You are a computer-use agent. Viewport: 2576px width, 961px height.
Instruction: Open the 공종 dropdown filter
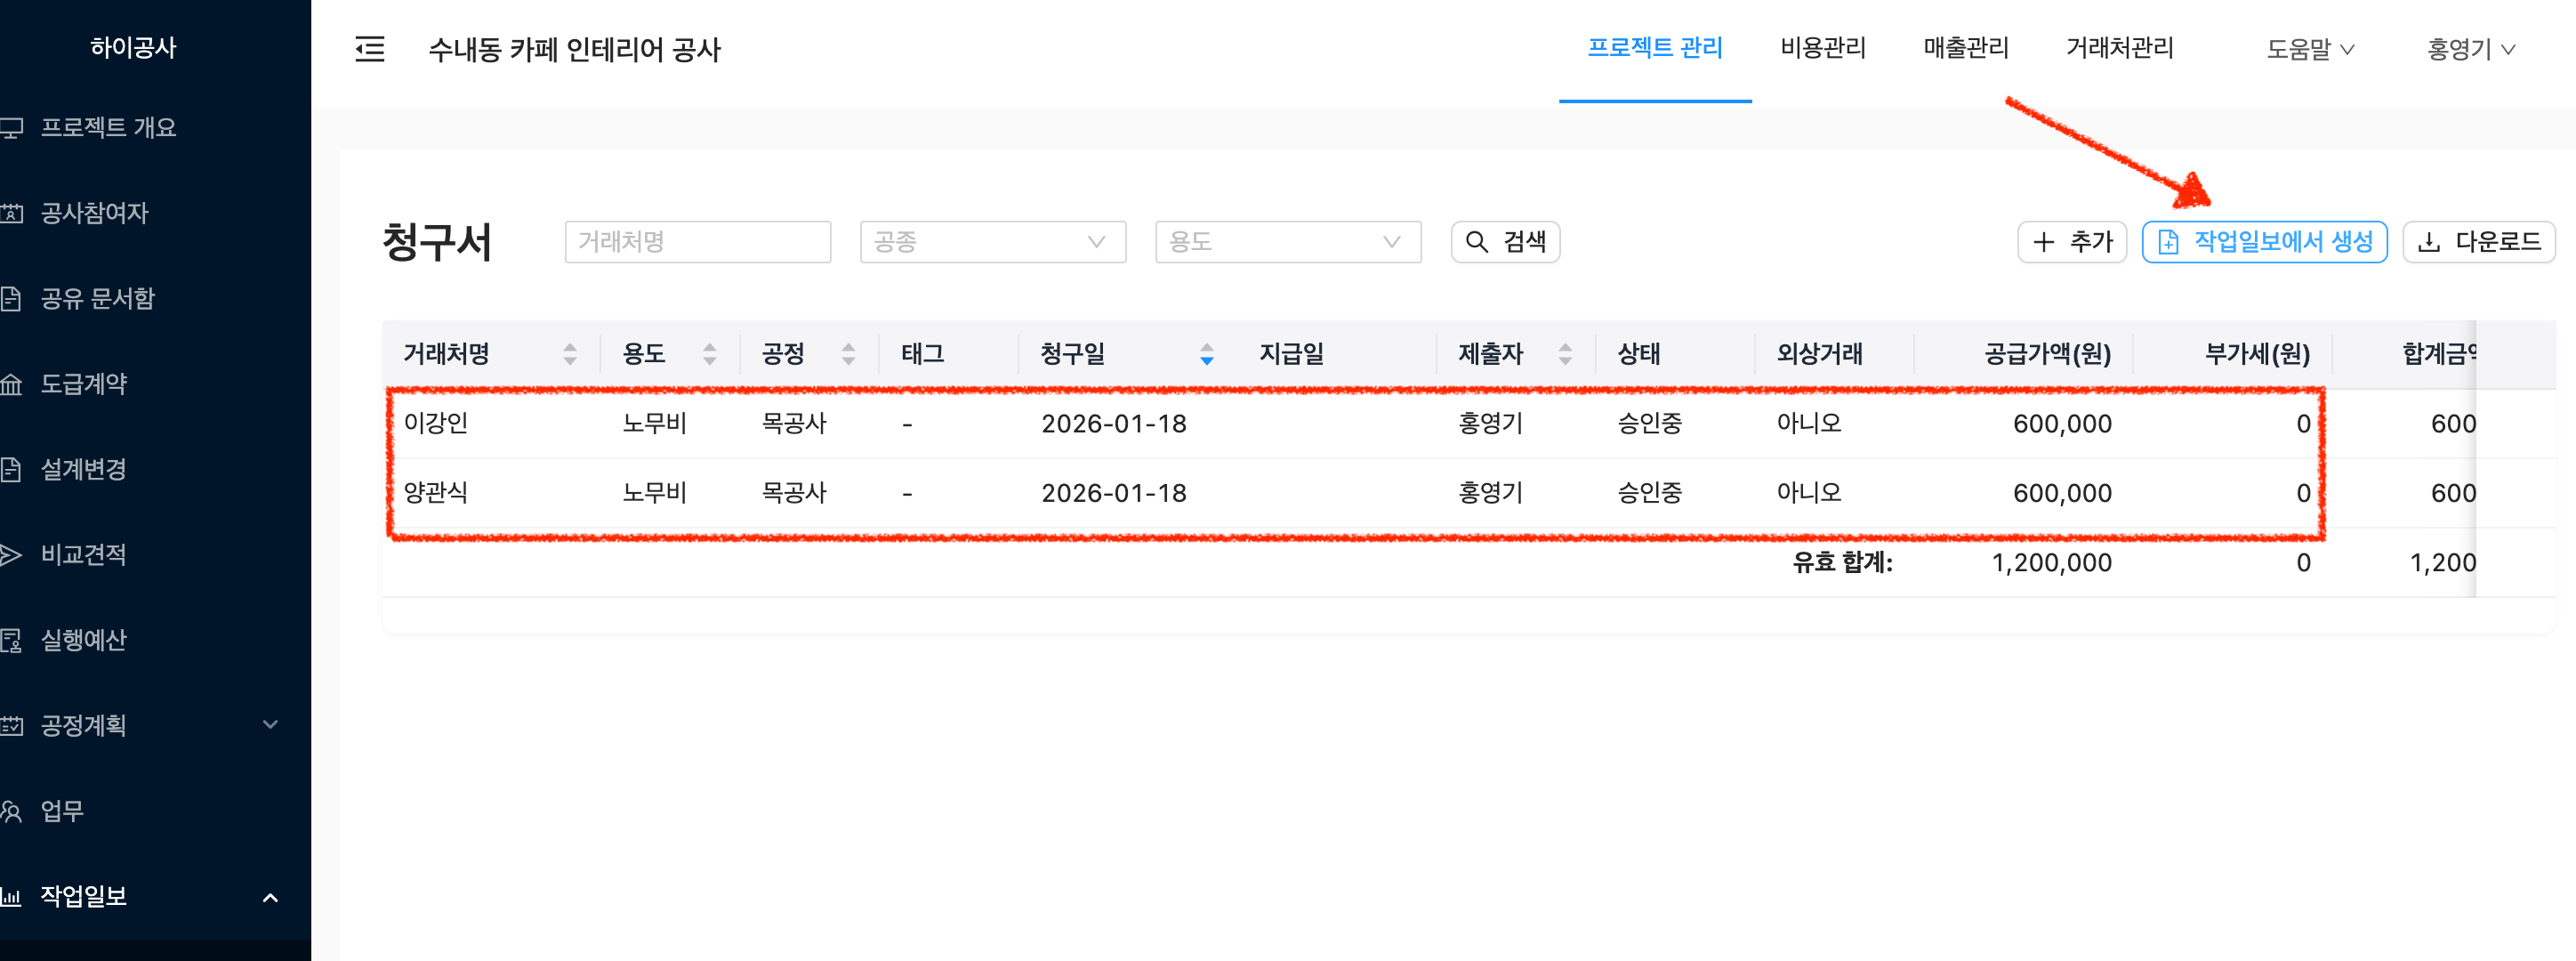tap(992, 242)
